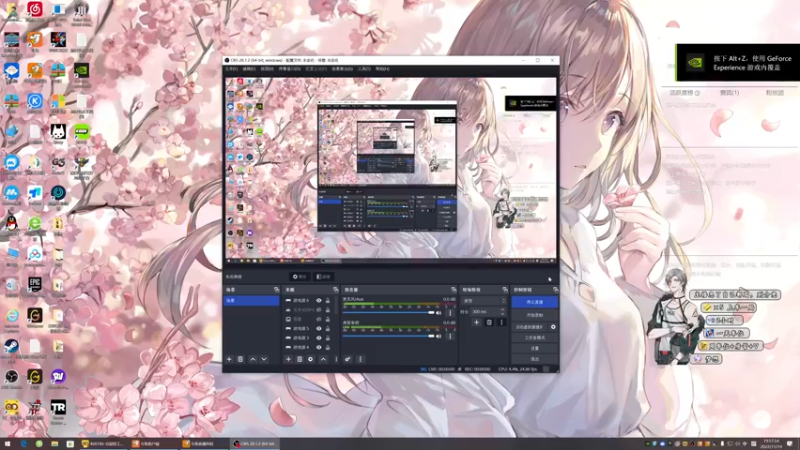Open the 工具 (Tools) menu
This screenshot has width=800, height=450.
(364, 69)
